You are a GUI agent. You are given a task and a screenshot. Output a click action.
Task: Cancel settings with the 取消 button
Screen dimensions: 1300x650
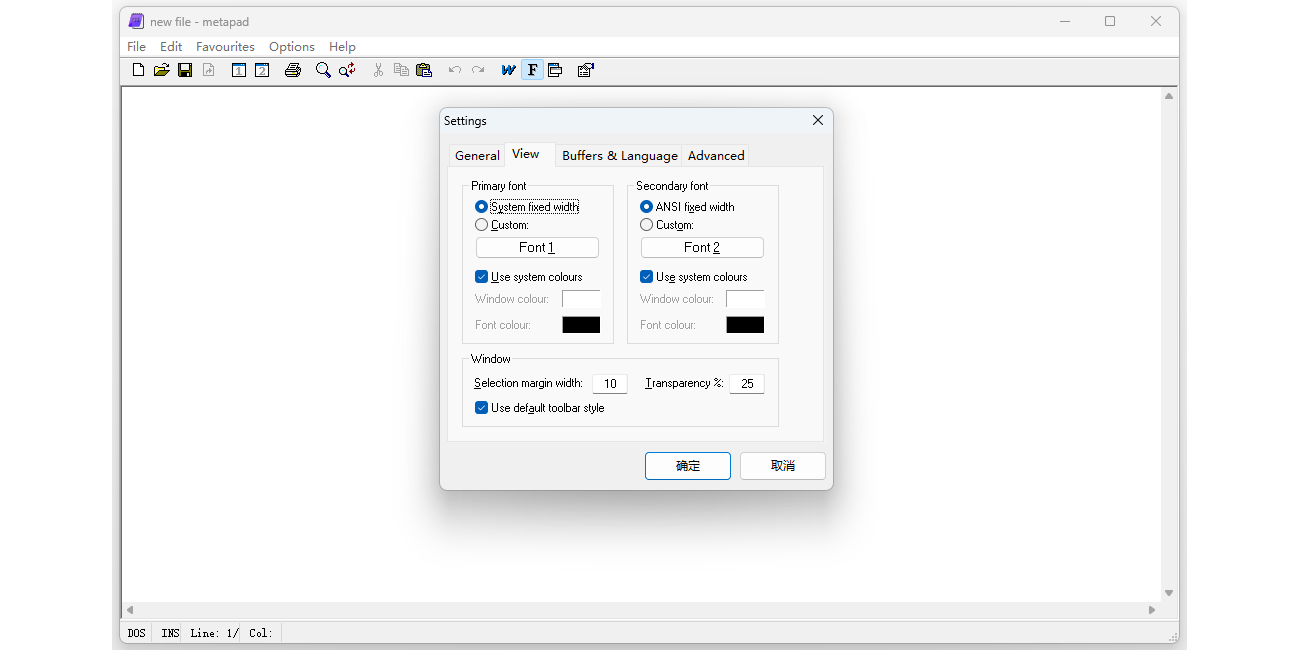point(783,466)
